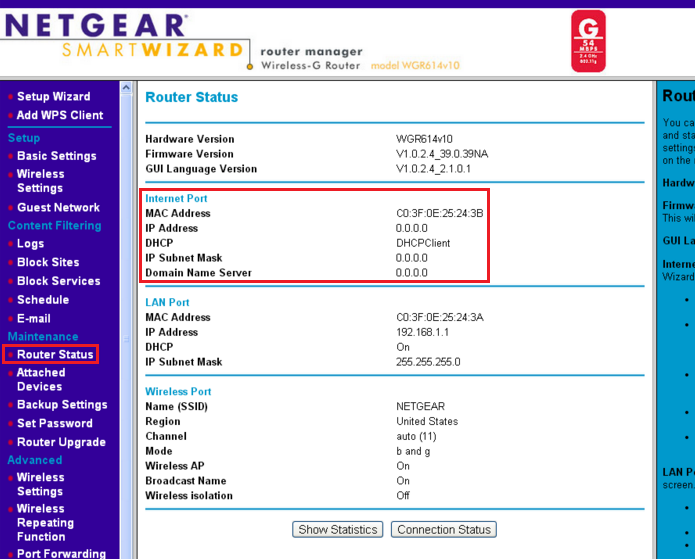Select Router Status in sidebar
This screenshot has height=559, width=695.
point(55,355)
